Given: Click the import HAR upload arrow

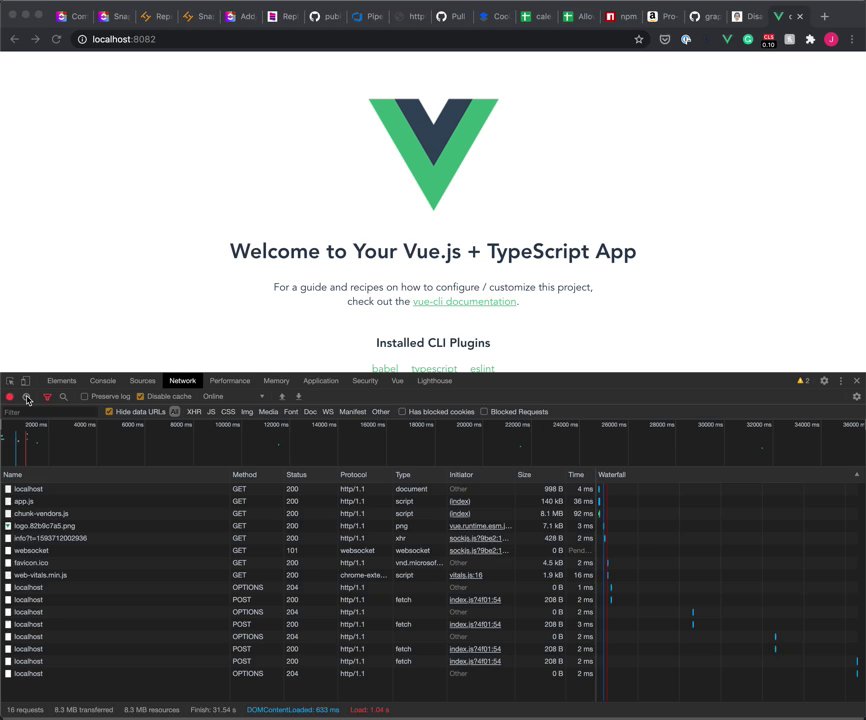Looking at the screenshot, I should [282, 396].
